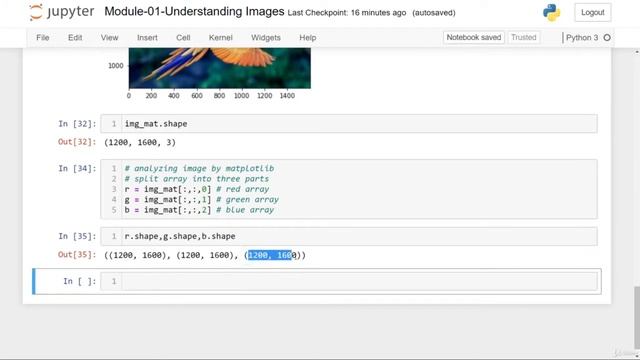Image resolution: width=640 pixels, height=360 pixels.
Task: Click the line 'b = img_mat[:,:,2]'
Action: [x=168, y=210]
